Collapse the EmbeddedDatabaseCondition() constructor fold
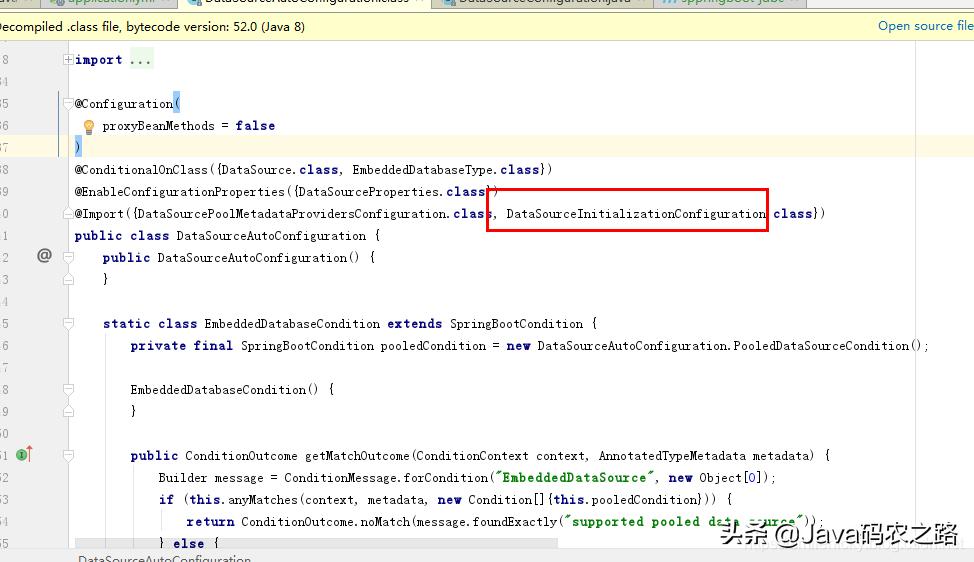Screen dimensions: 974x562 pyautogui.click(x=68, y=389)
